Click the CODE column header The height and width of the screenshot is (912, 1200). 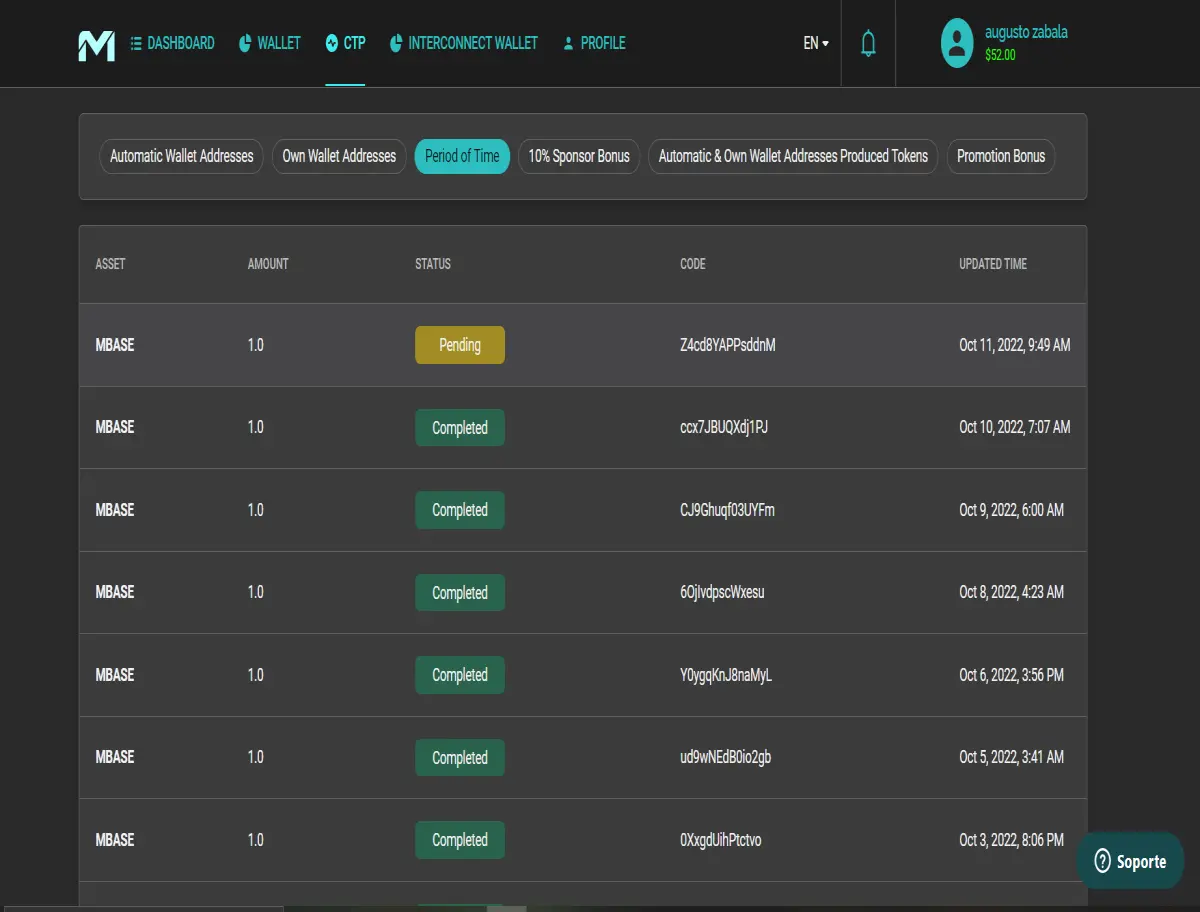tap(693, 264)
